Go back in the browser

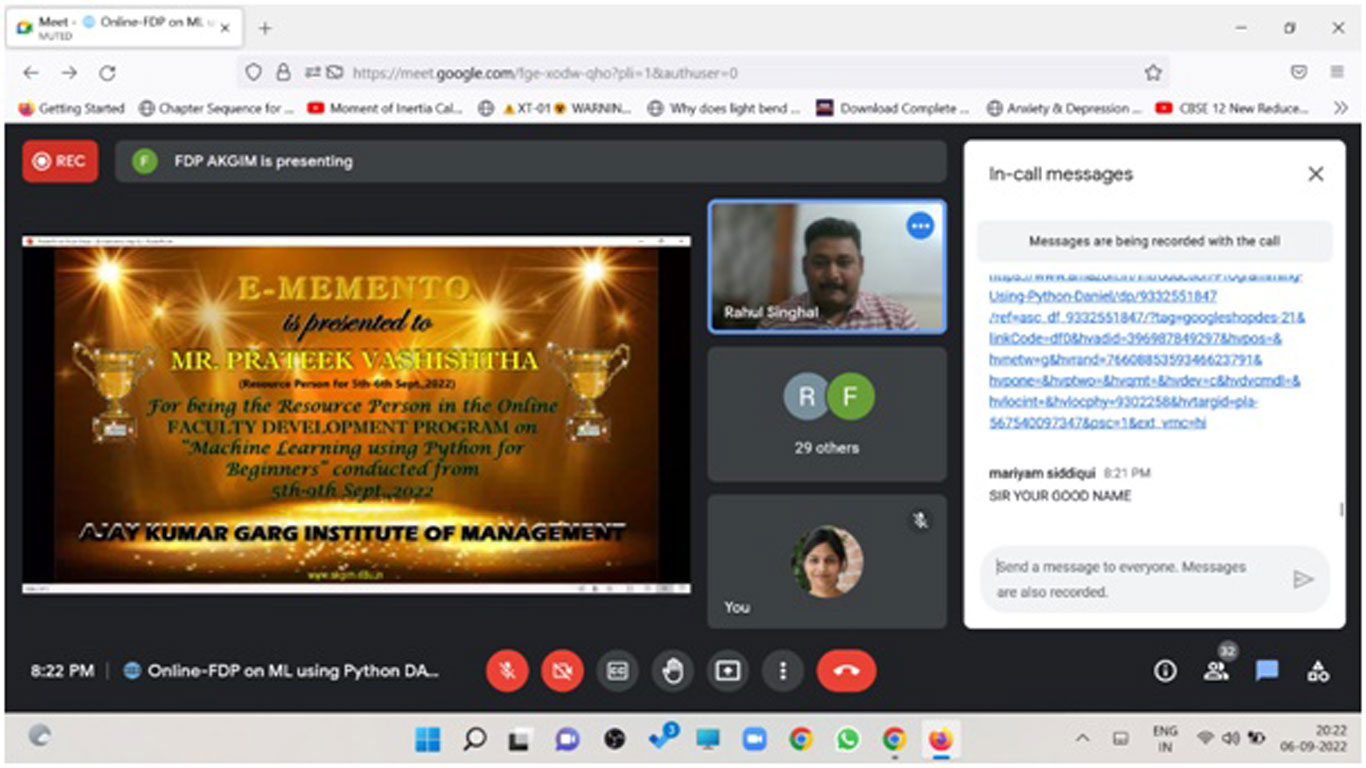(x=30, y=72)
